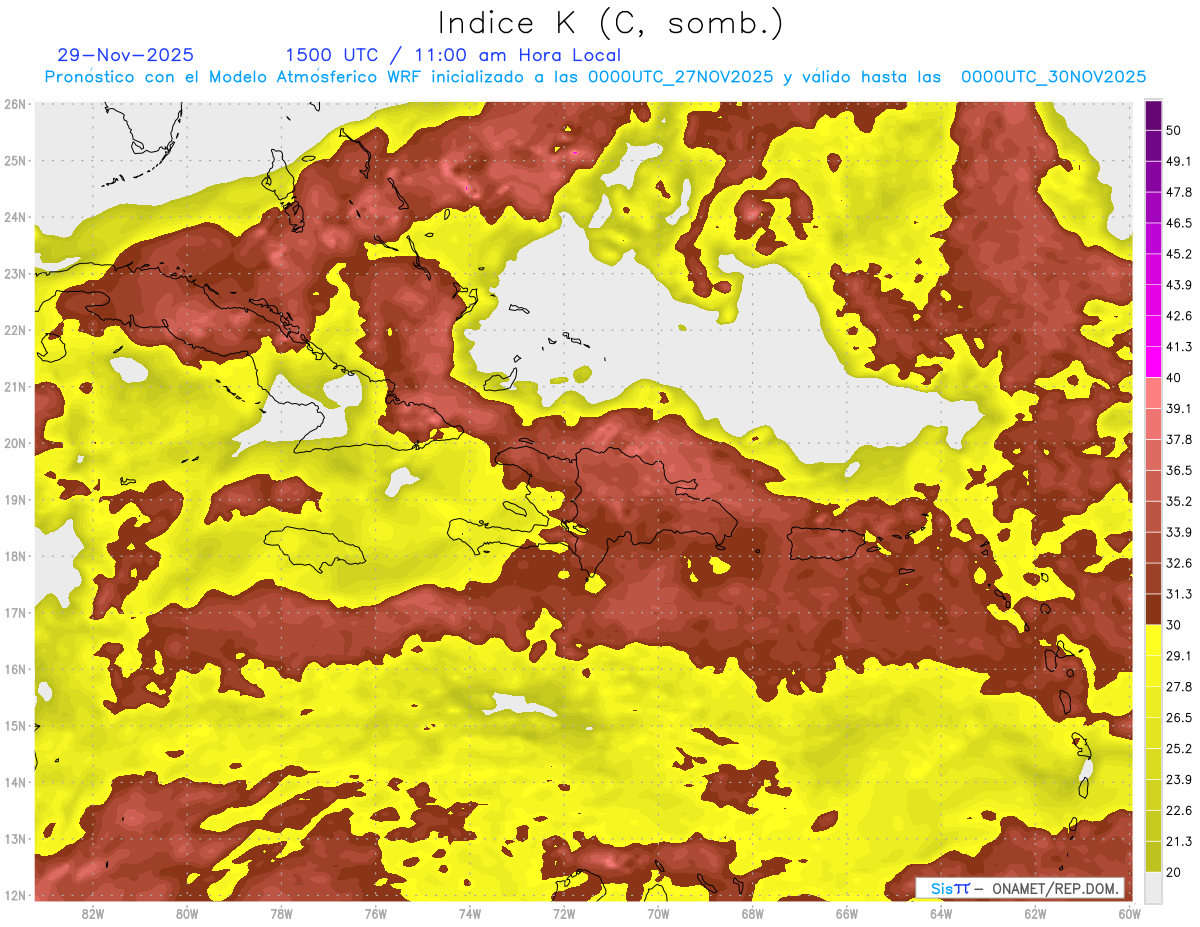The width and height of the screenshot is (1200, 927).
Task: Click the map title "Indice K (C, somb.)"
Action: point(610,23)
